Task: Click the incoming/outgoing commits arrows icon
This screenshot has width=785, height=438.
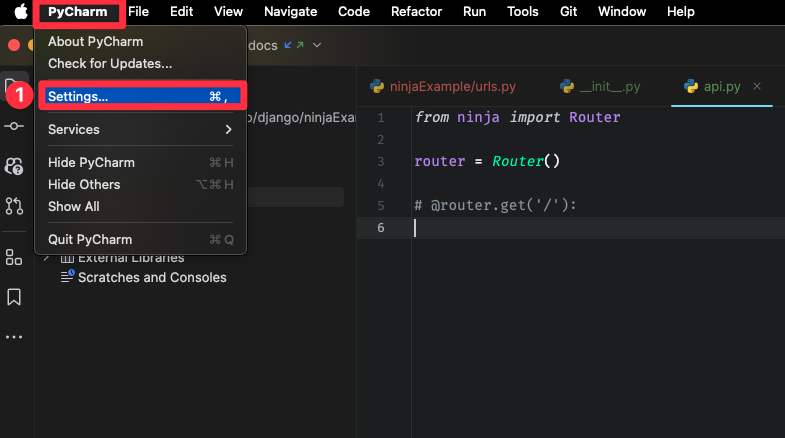Action: point(294,45)
